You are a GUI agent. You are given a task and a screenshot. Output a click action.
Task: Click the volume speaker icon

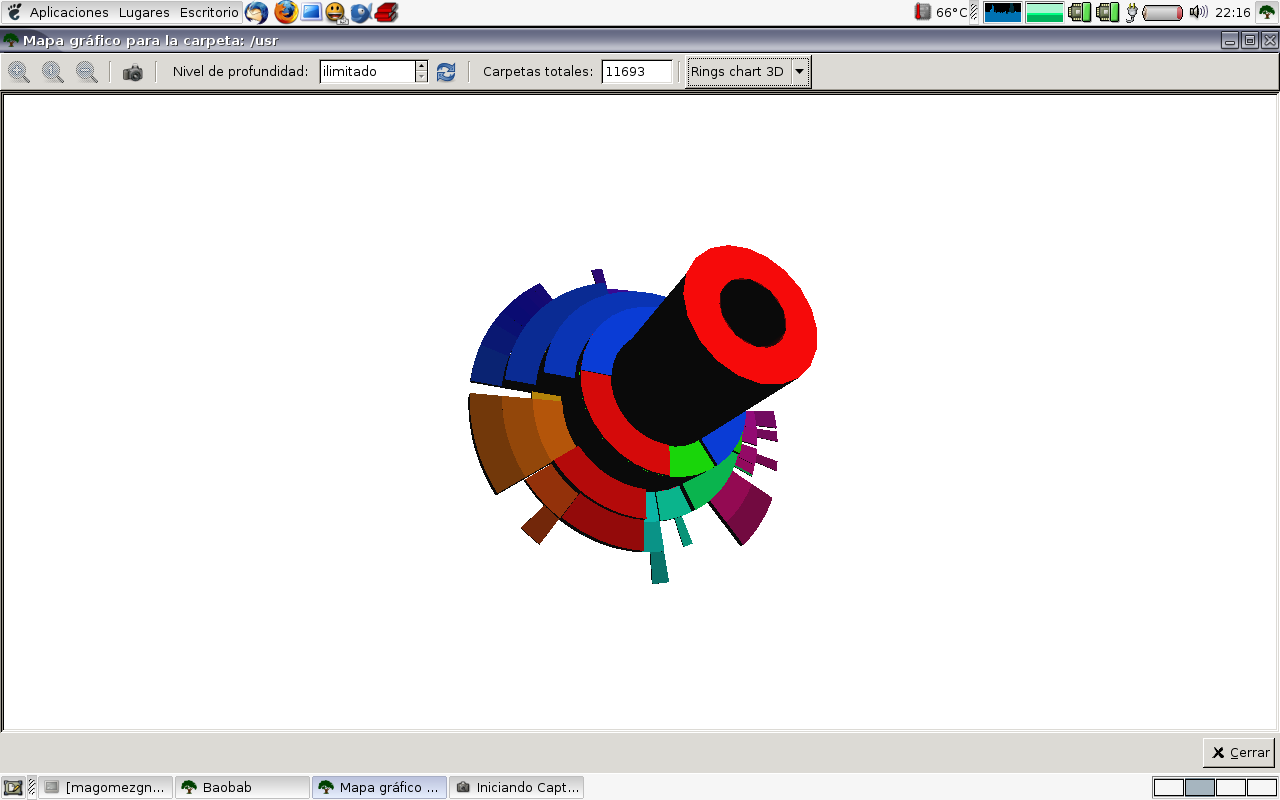(1198, 12)
